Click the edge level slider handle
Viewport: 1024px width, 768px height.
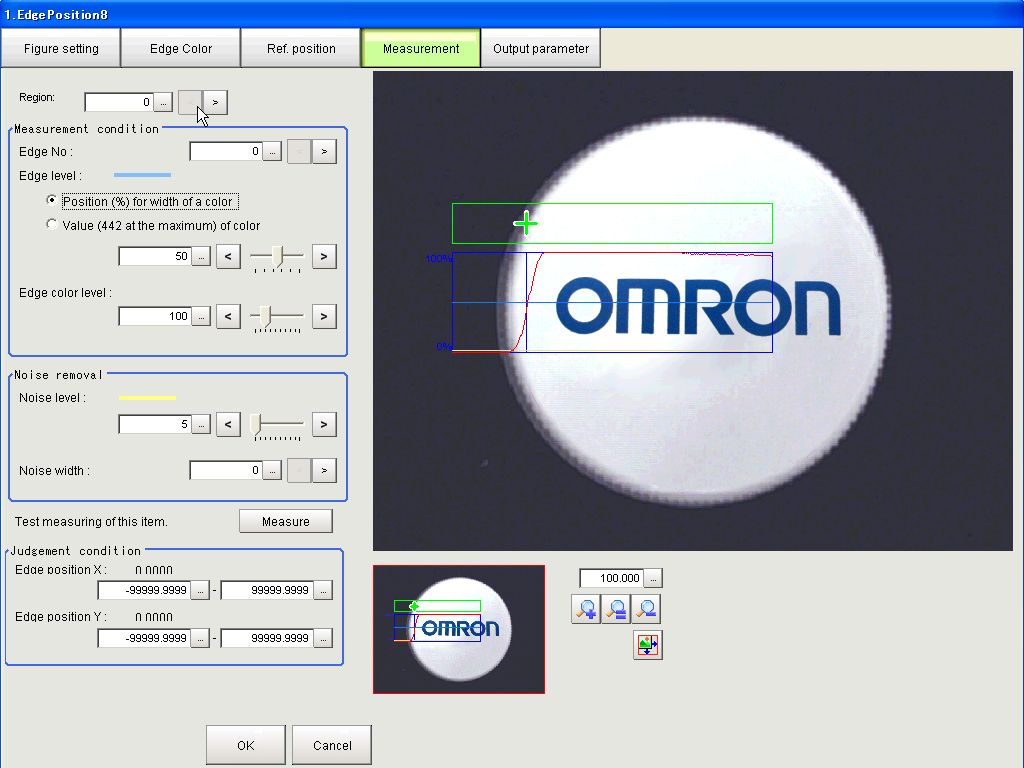click(278, 256)
